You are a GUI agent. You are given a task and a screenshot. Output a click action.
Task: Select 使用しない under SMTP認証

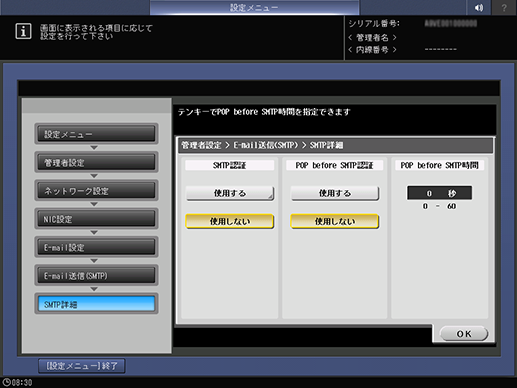coord(230,221)
